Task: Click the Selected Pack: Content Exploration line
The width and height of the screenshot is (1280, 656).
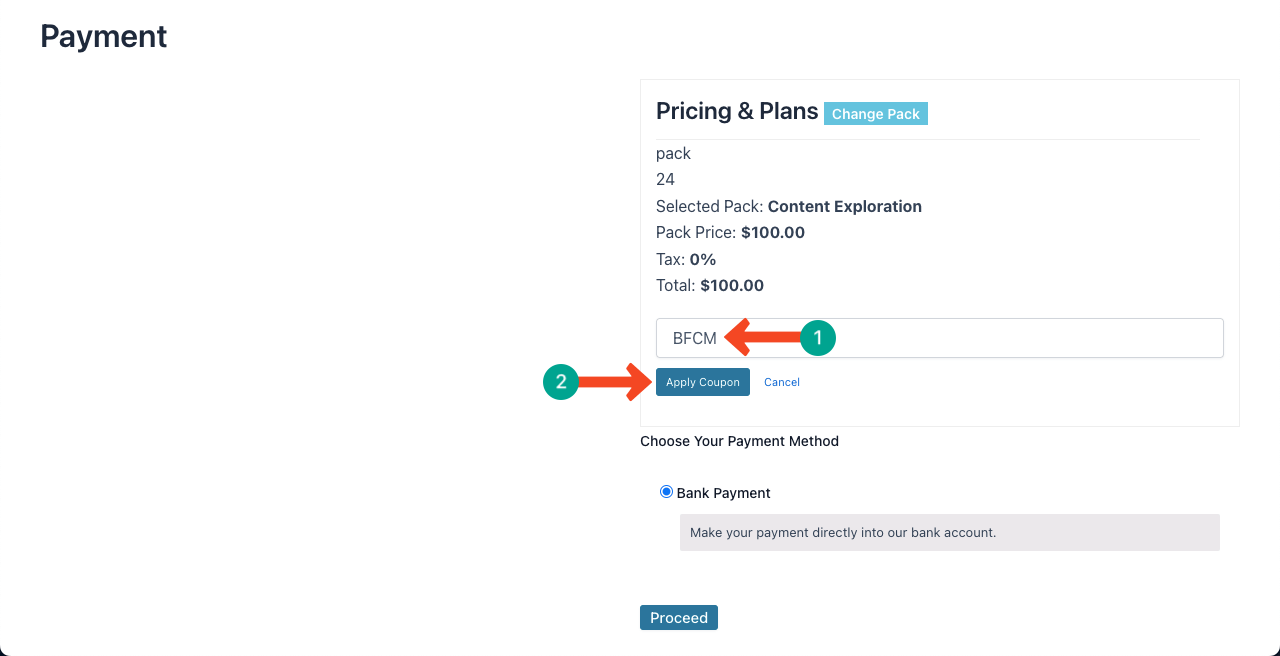Action: click(789, 206)
